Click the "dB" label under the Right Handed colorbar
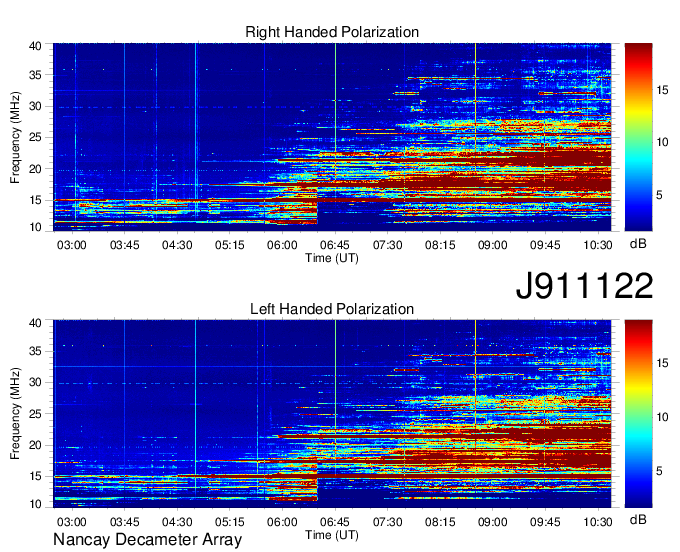This screenshot has height=552, width=680. pos(638,243)
